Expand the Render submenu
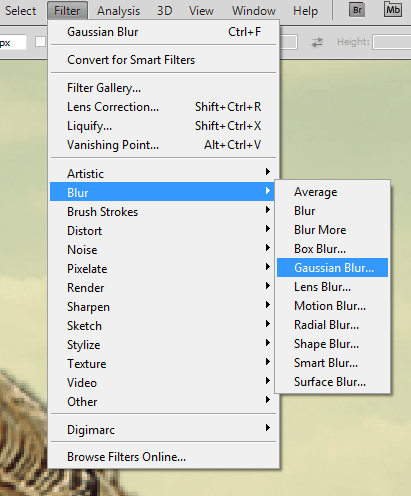The width and height of the screenshot is (411, 496). click(x=163, y=288)
